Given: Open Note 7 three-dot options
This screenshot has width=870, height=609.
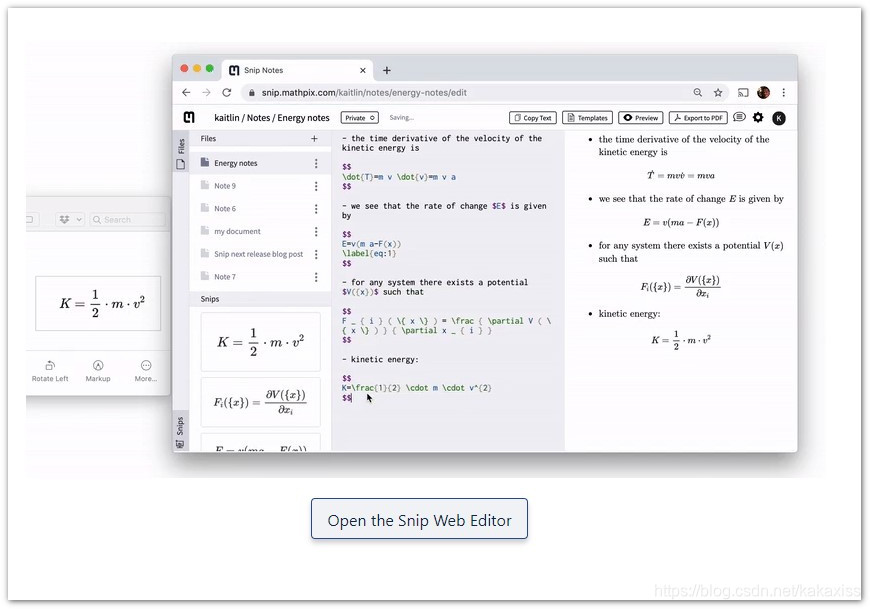Looking at the screenshot, I should click(316, 277).
